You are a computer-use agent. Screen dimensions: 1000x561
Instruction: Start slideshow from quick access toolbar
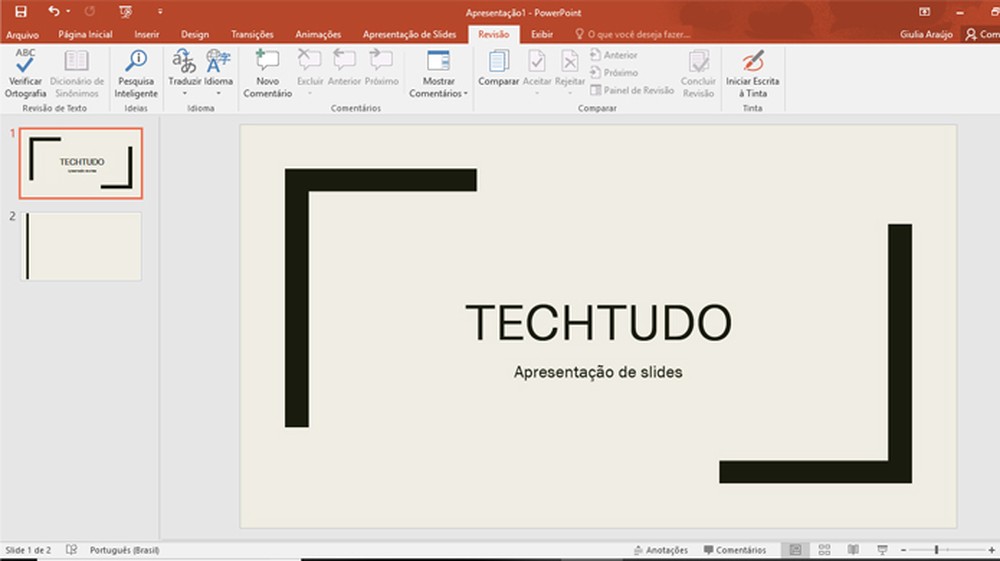pos(126,11)
